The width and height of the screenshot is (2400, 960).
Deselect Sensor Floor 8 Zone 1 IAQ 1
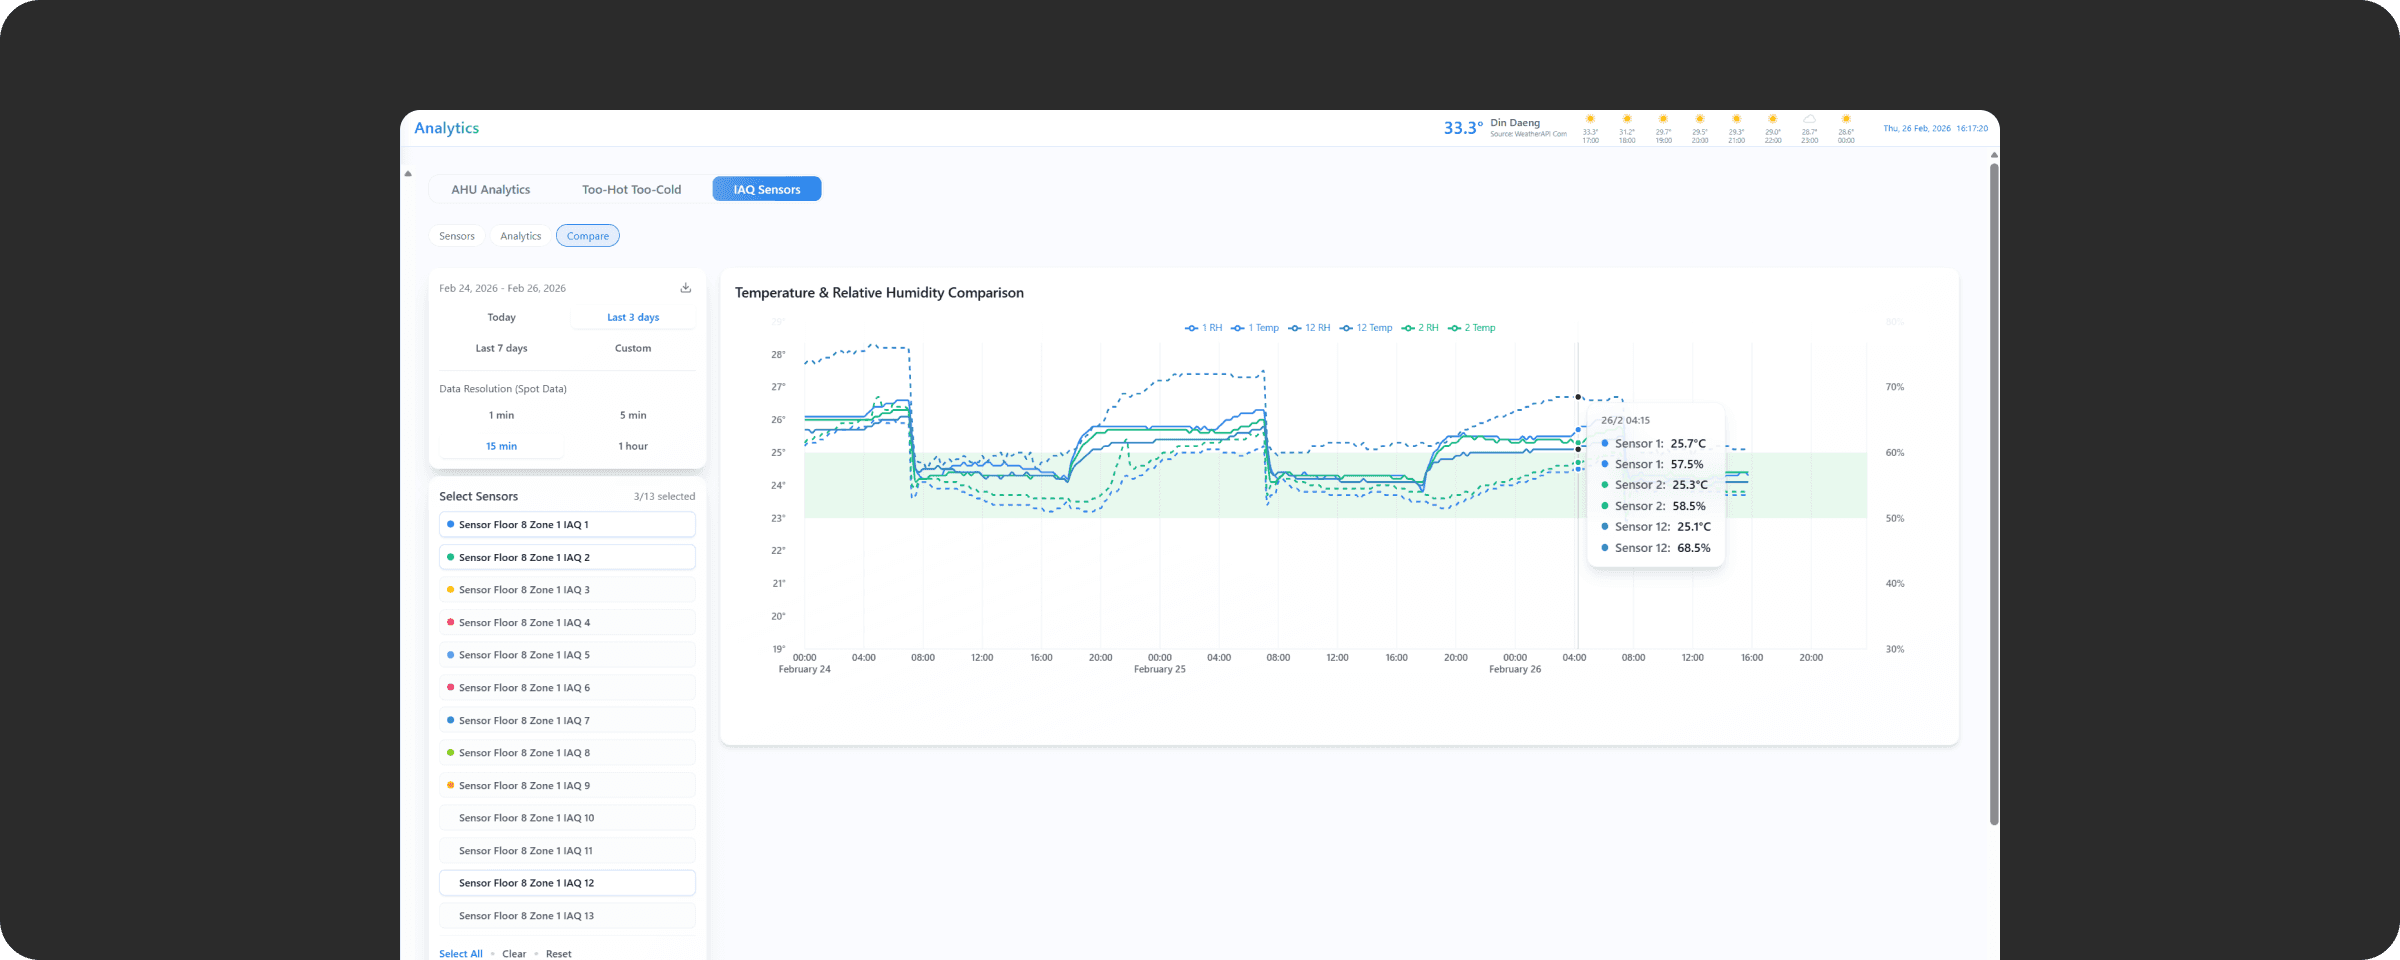(x=567, y=525)
